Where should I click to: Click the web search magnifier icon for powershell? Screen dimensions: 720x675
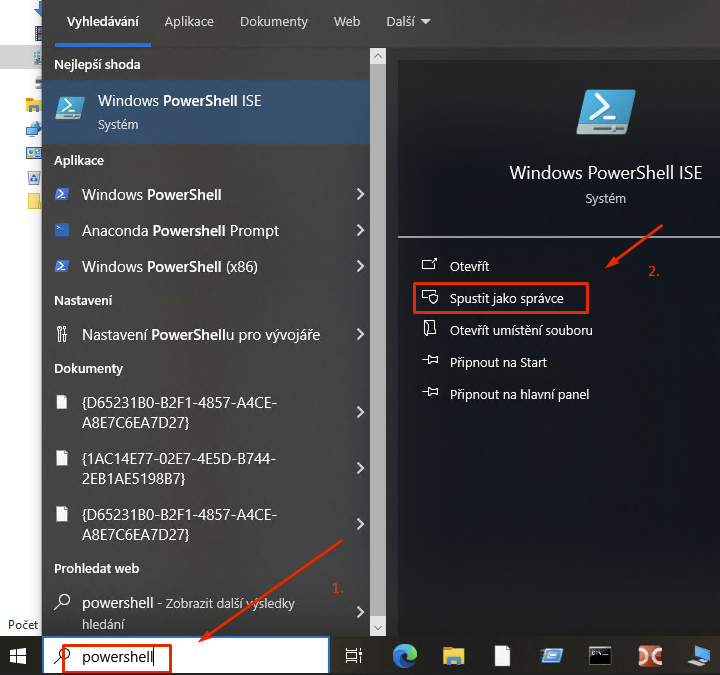[62, 602]
